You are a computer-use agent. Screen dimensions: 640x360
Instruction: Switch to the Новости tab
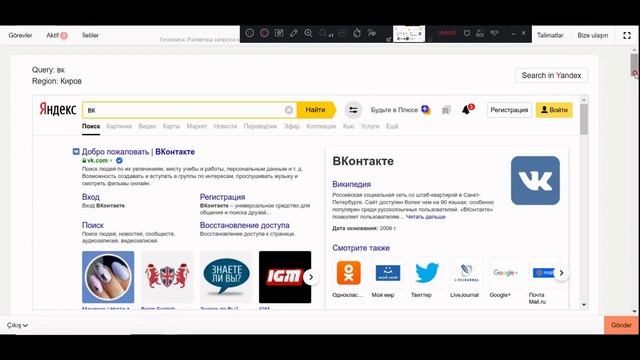pyautogui.click(x=225, y=126)
